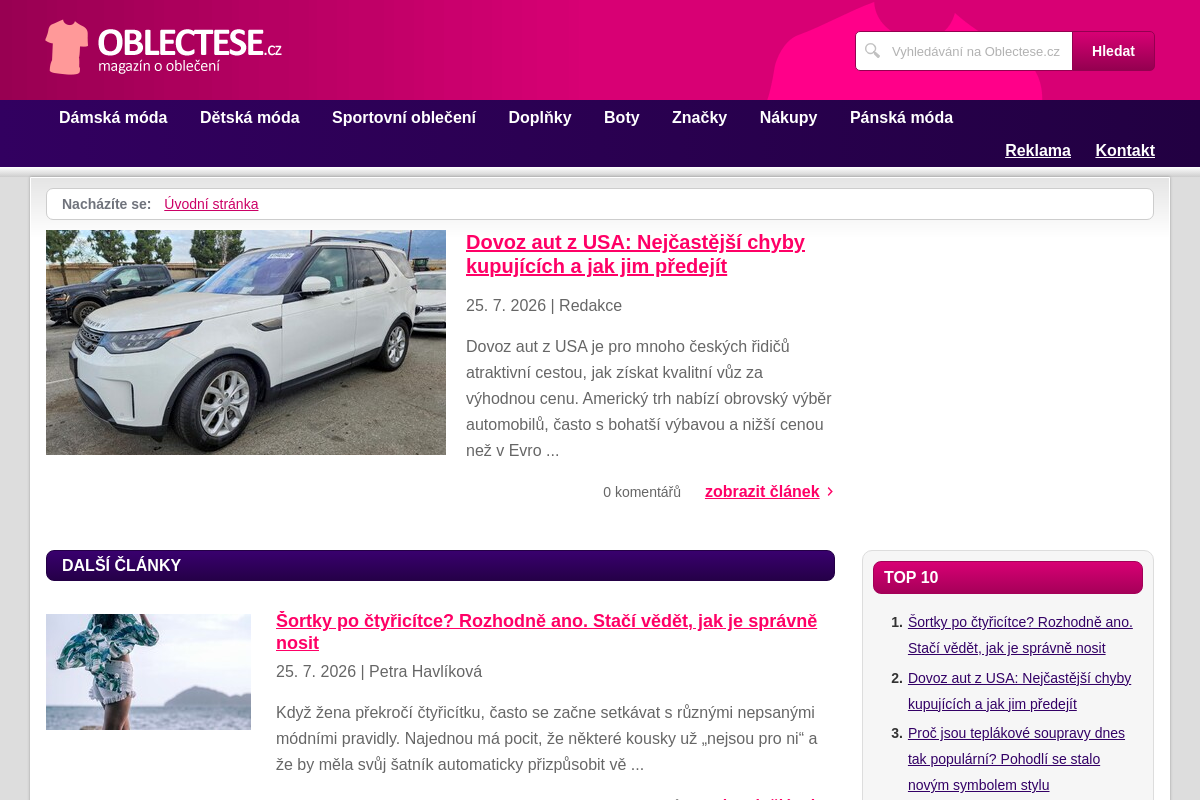Click the Úvodní stránka breadcrumb link
Screen dimensions: 1200x800
point(211,204)
